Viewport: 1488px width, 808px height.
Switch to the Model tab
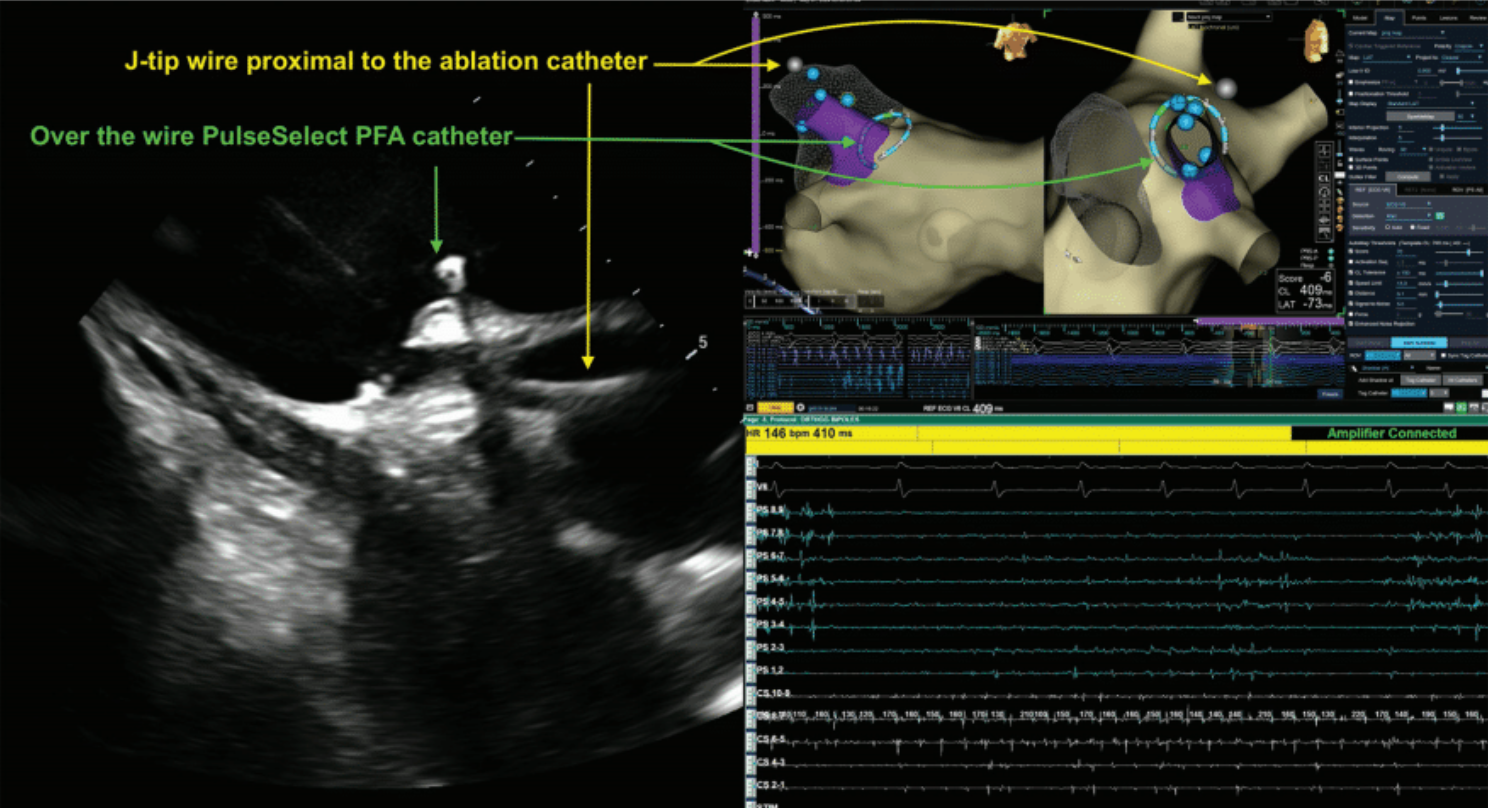1358,18
